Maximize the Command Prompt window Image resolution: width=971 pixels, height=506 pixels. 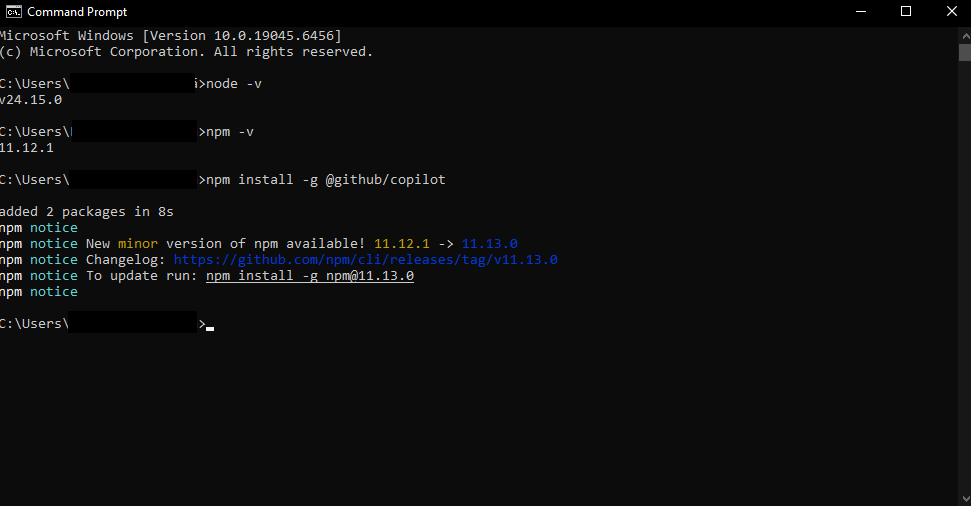point(906,11)
